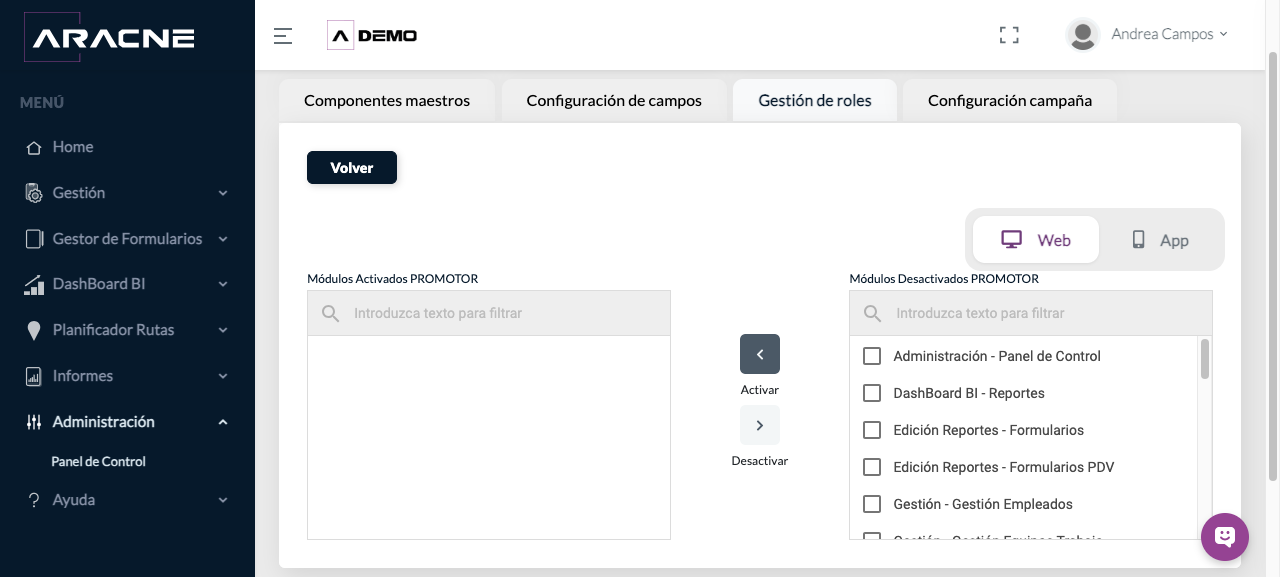The height and width of the screenshot is (577, 1280).
Task: Switch to Configuración de campos tab
Action: [x=614, y=100]
